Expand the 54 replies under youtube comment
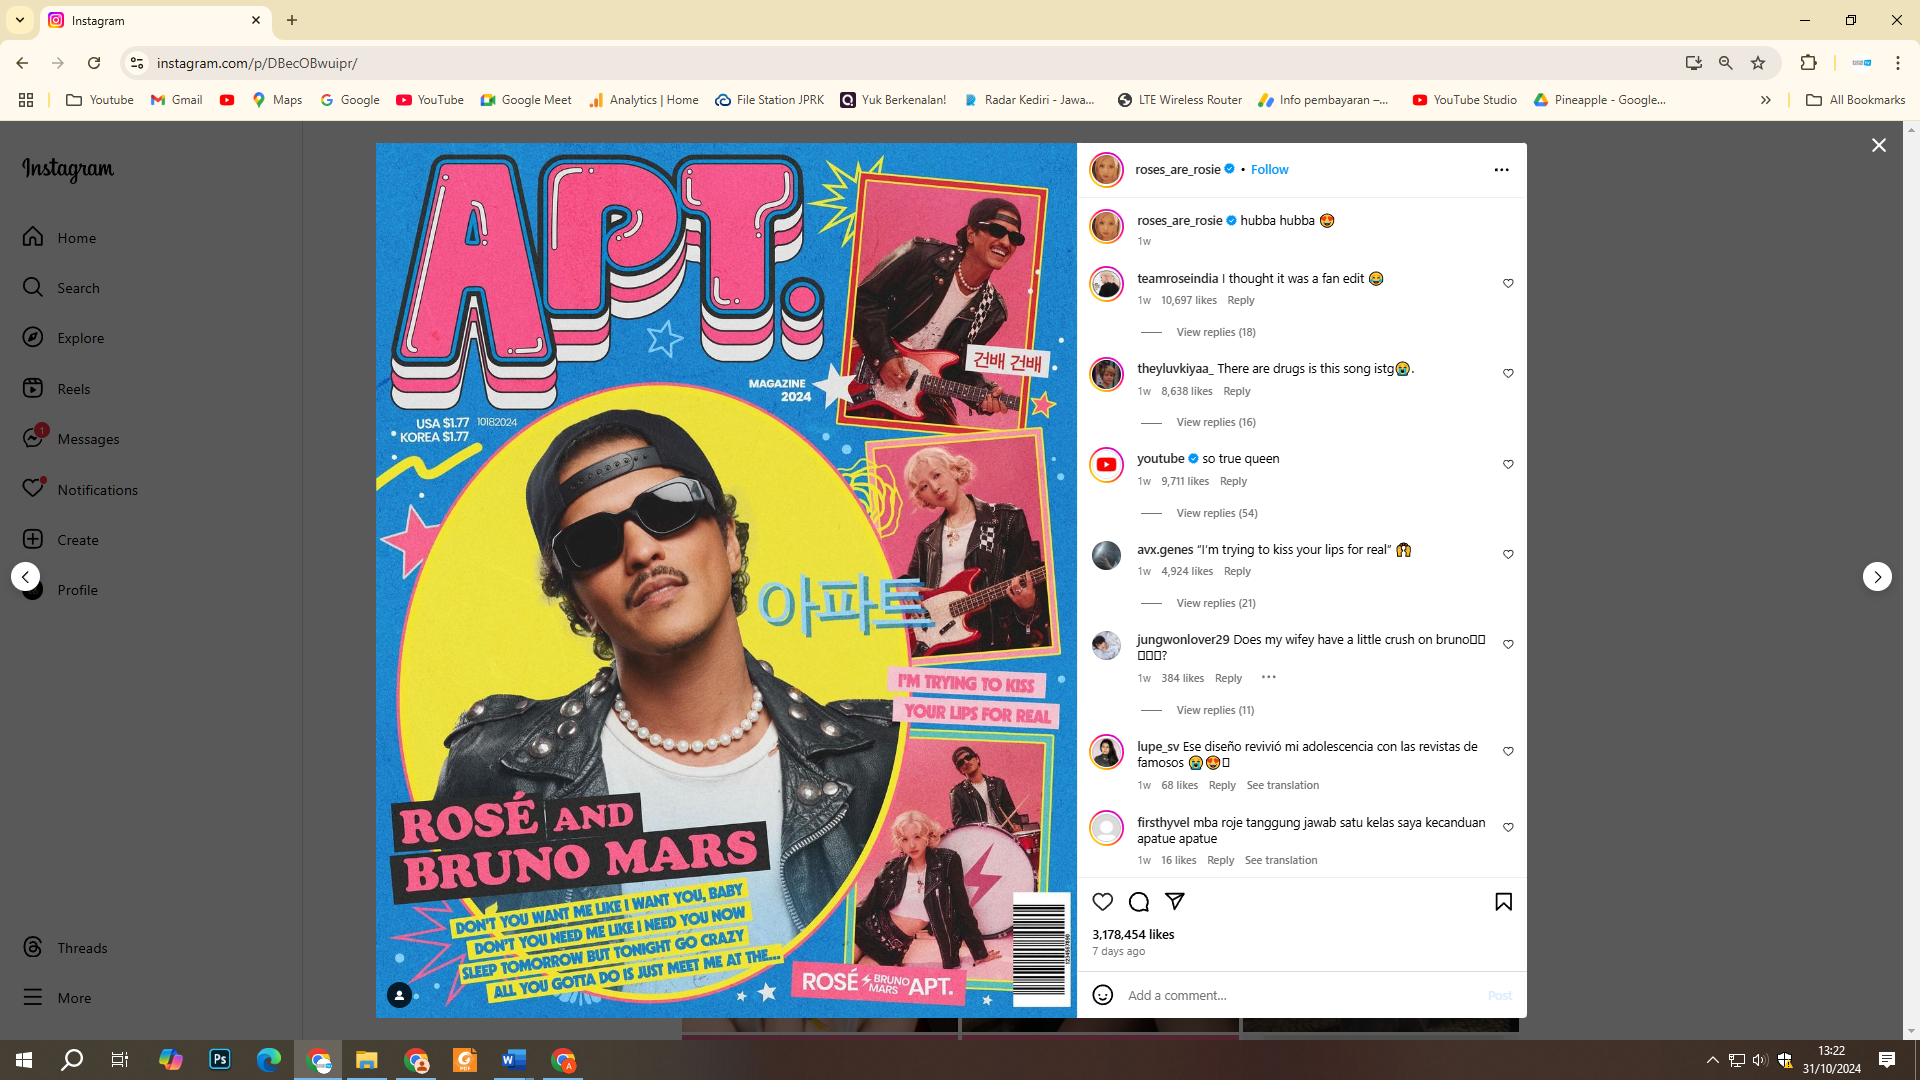This screenshot has height=1080, width=1920. [1217, 513]
